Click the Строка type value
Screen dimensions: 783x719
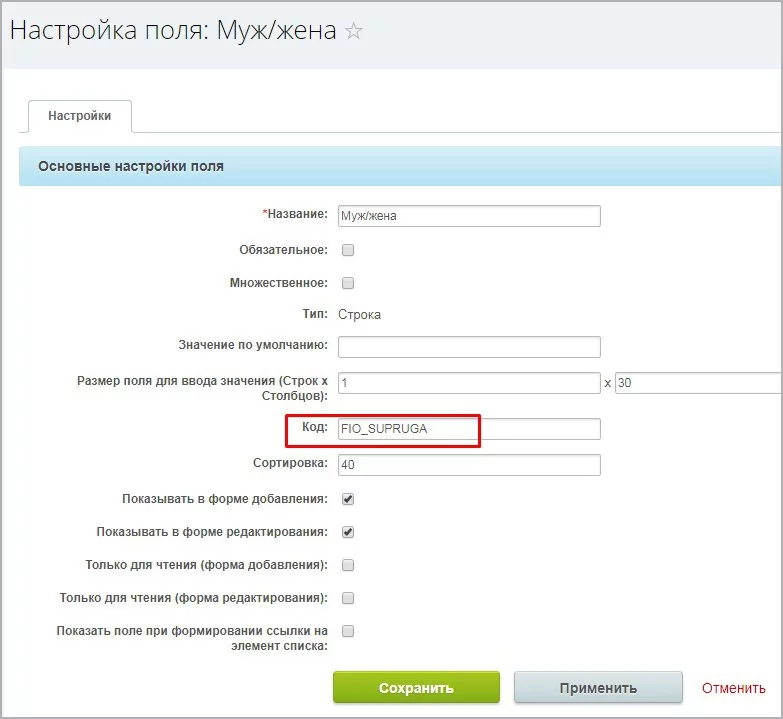pyautogui.click(x=359, y=314)
